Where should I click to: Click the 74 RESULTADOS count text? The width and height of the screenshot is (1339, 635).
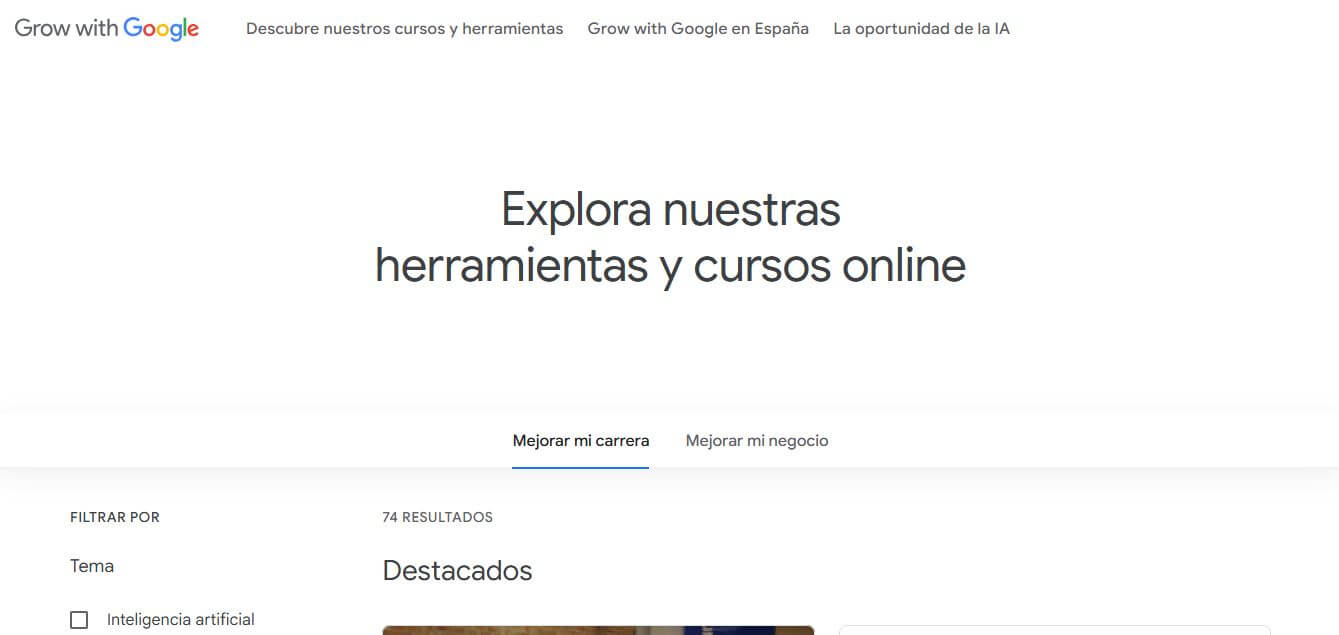coord(437,517)
